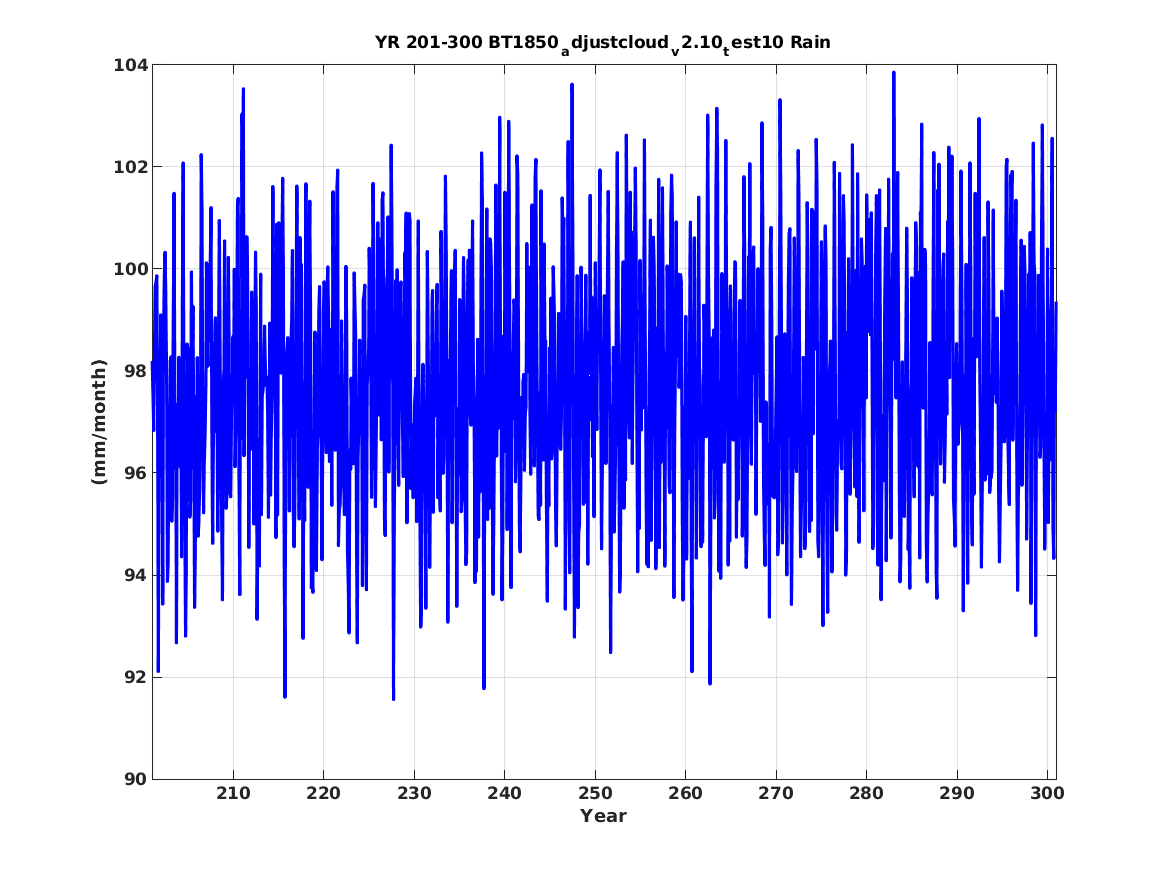Click the plot title text
The width and height of the screenshot is (1167, 875).
[603, 43]
